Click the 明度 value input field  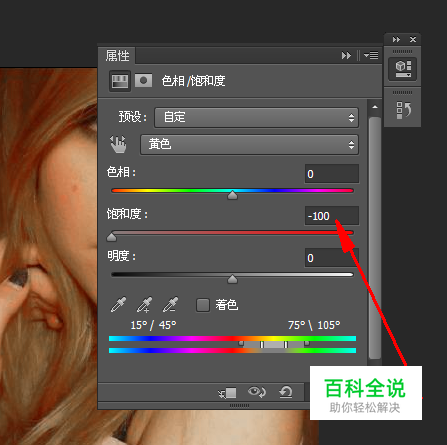(x=332, y=258)
